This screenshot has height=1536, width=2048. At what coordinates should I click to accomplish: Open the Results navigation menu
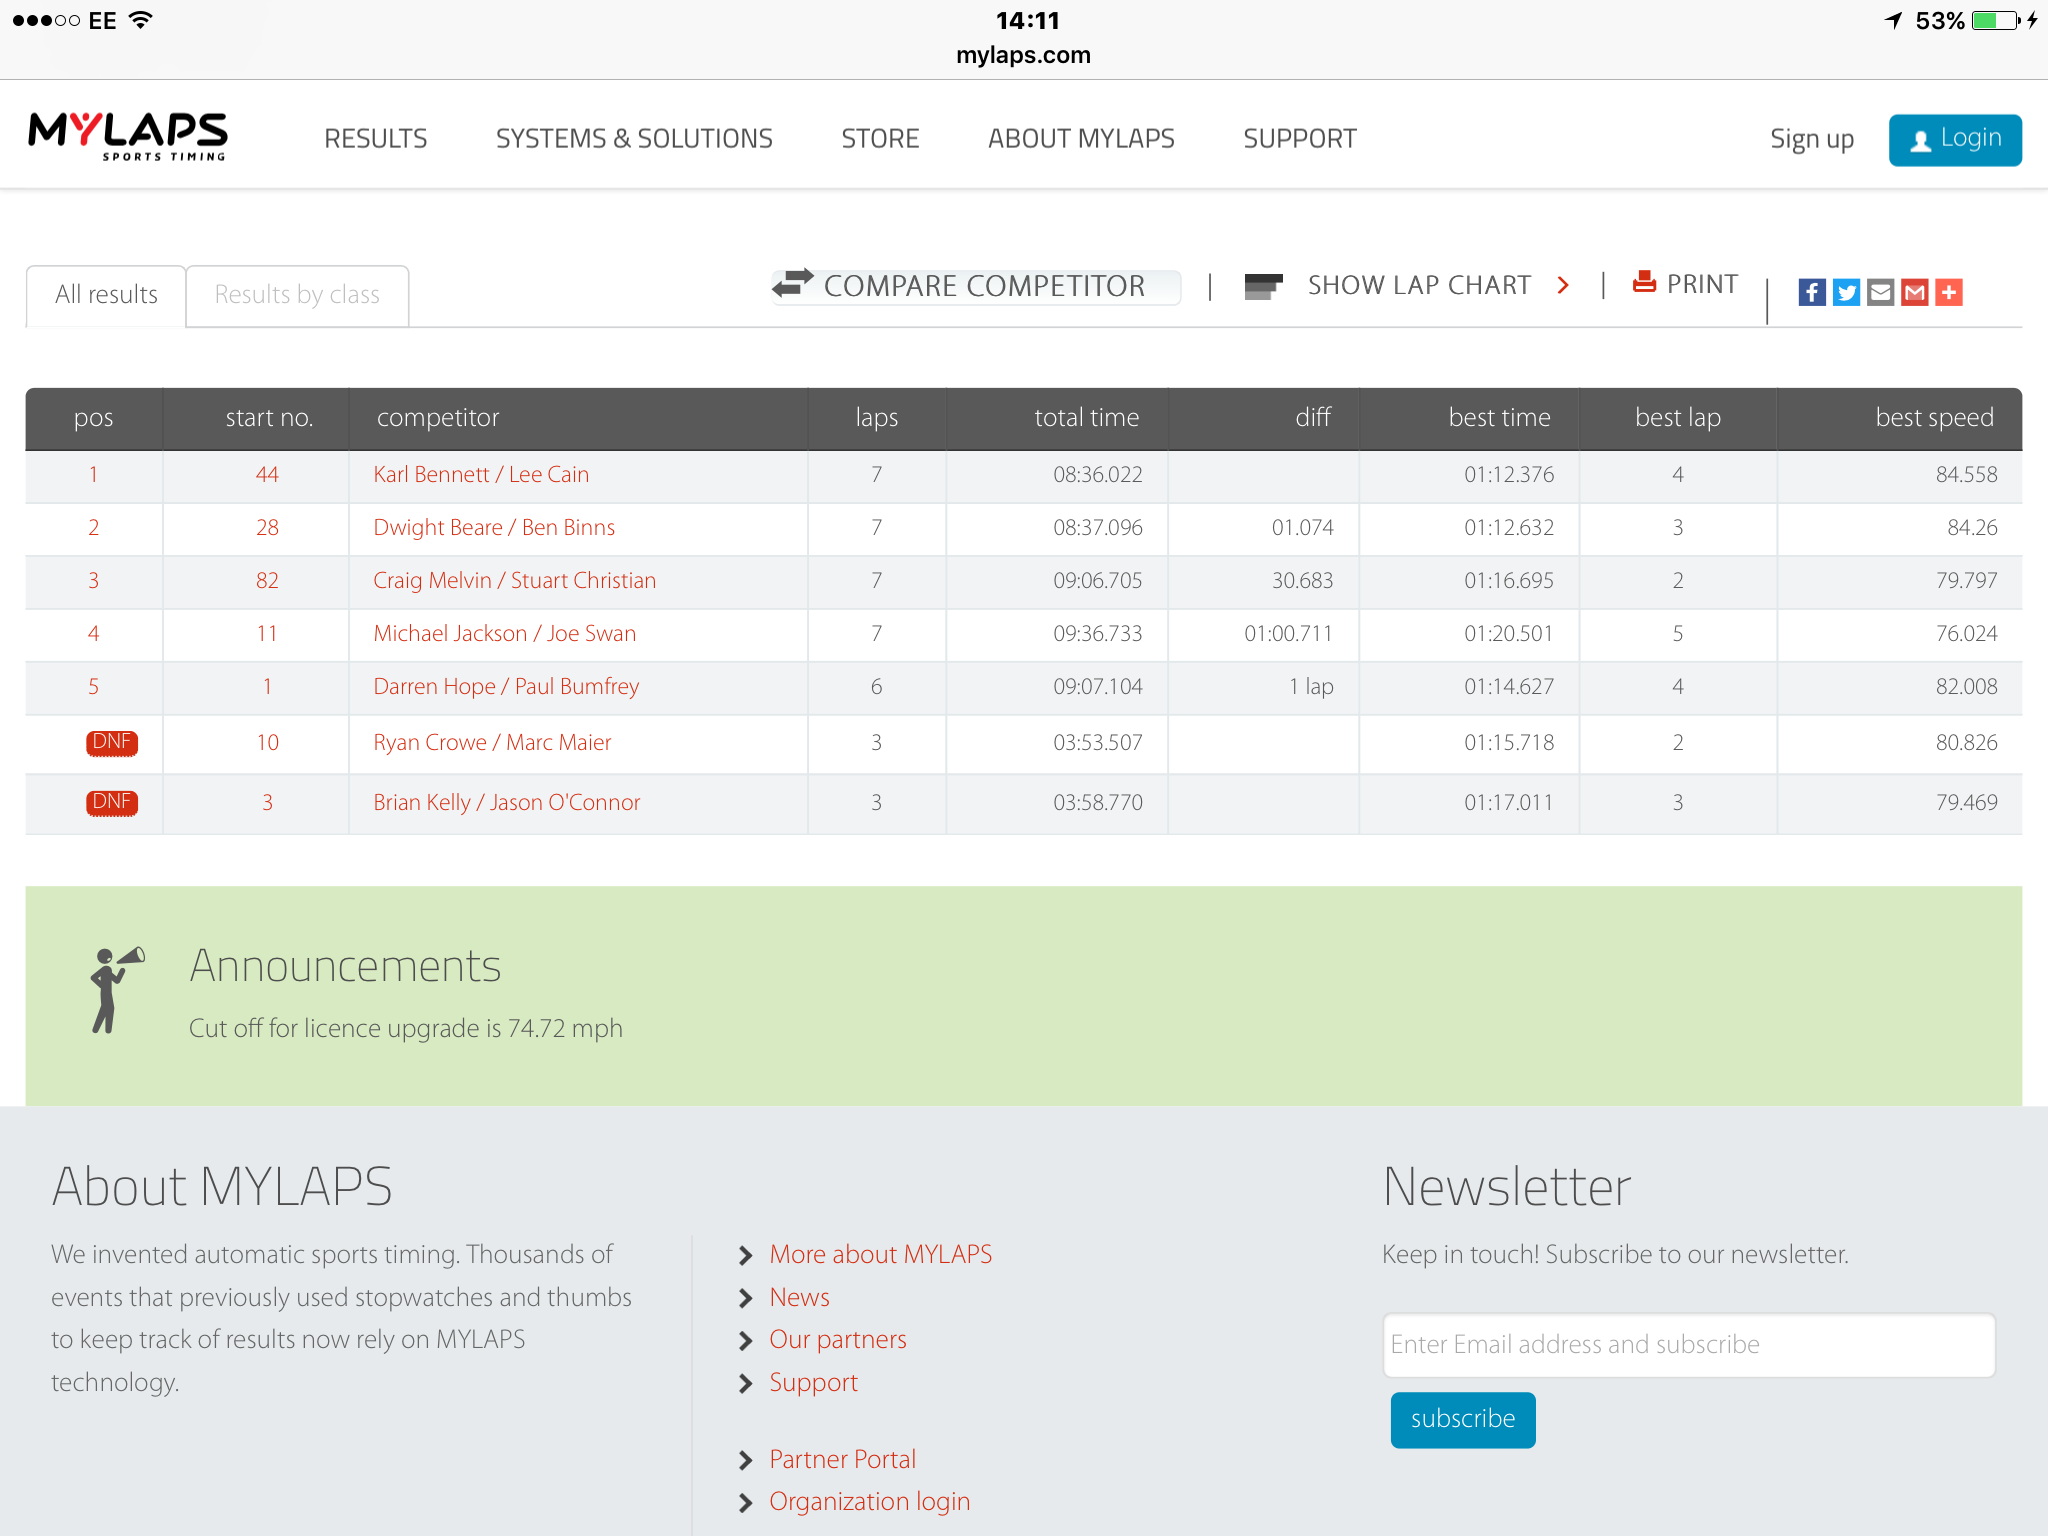coord(376,138)
